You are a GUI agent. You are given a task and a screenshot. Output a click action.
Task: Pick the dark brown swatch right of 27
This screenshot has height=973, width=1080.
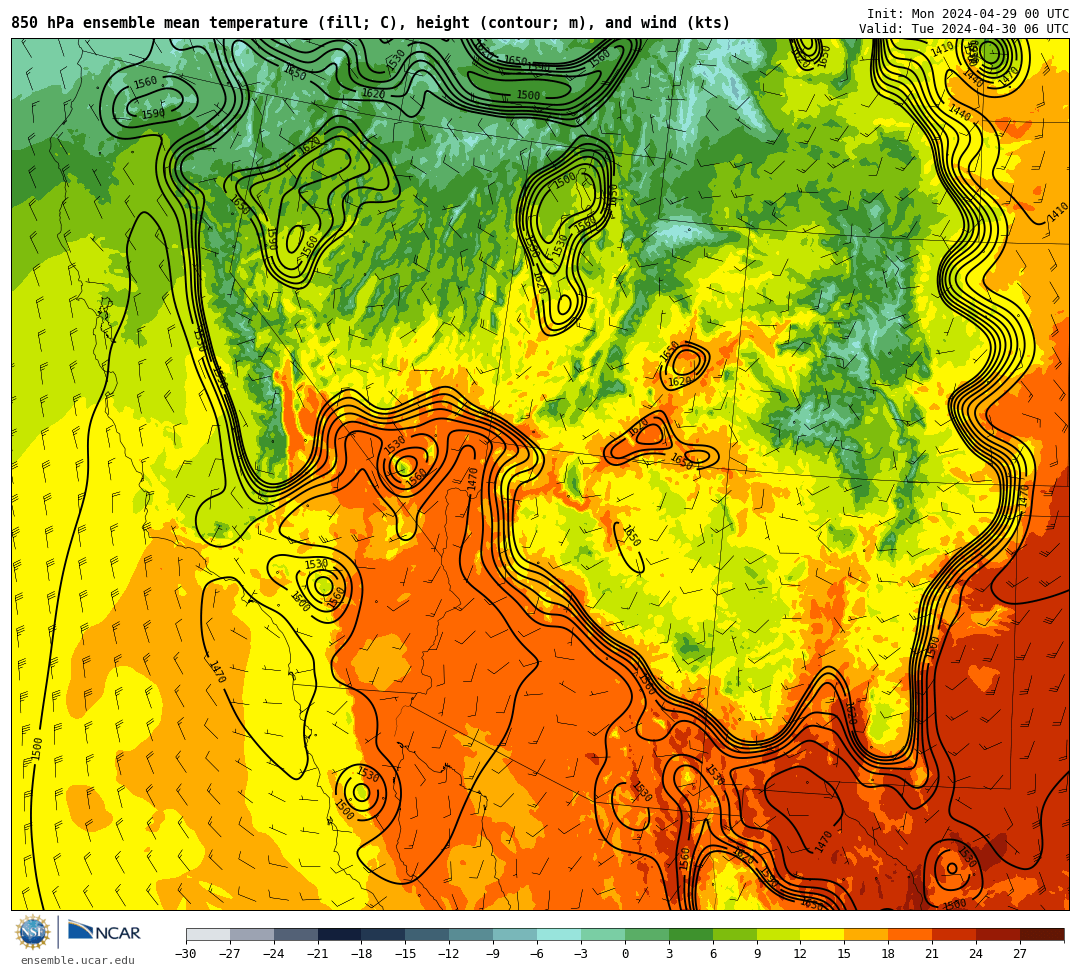point(1042,934)
